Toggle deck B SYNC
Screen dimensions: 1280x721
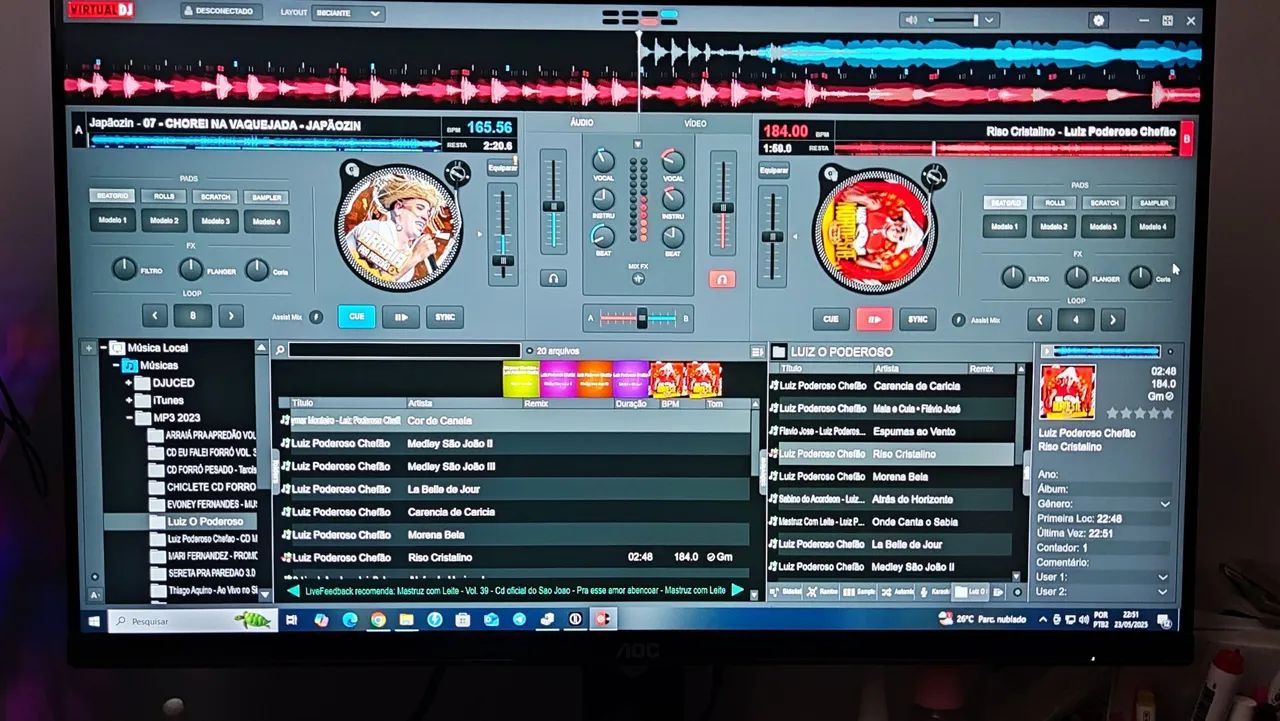[x=917, y=319]
